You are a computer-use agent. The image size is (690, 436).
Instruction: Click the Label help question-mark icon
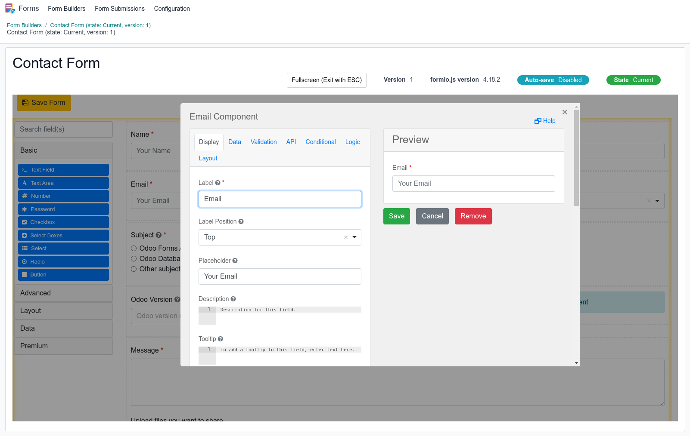point(217,183)
